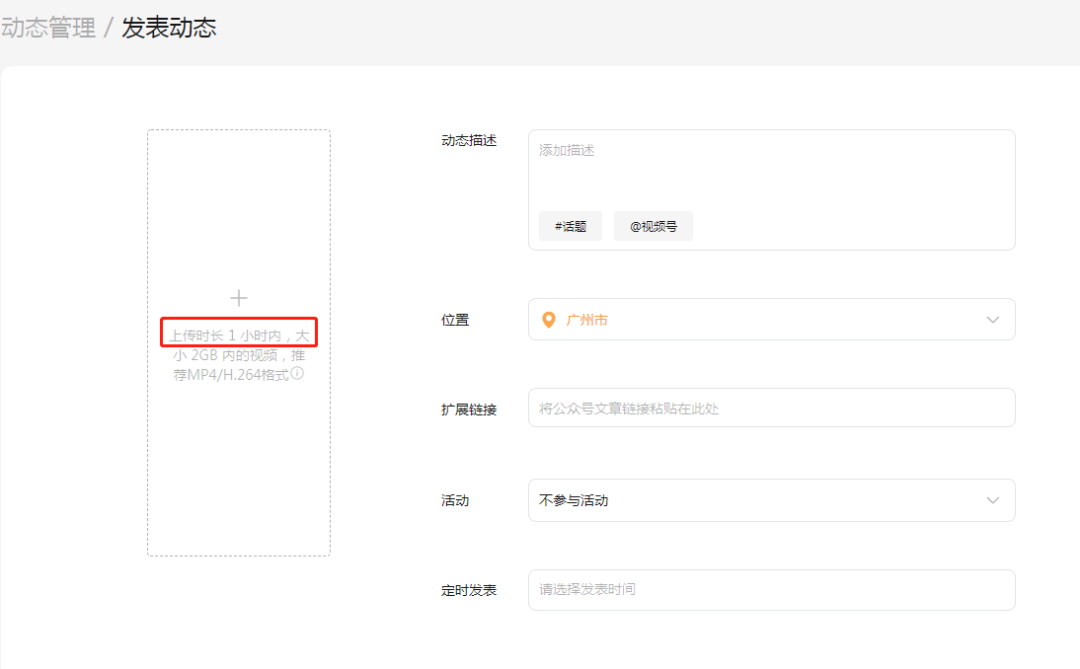The image size is (1080, 669).
Task: Click the info icon beside H.264格式
Action: pyautogui.click(x=297, y=374)
